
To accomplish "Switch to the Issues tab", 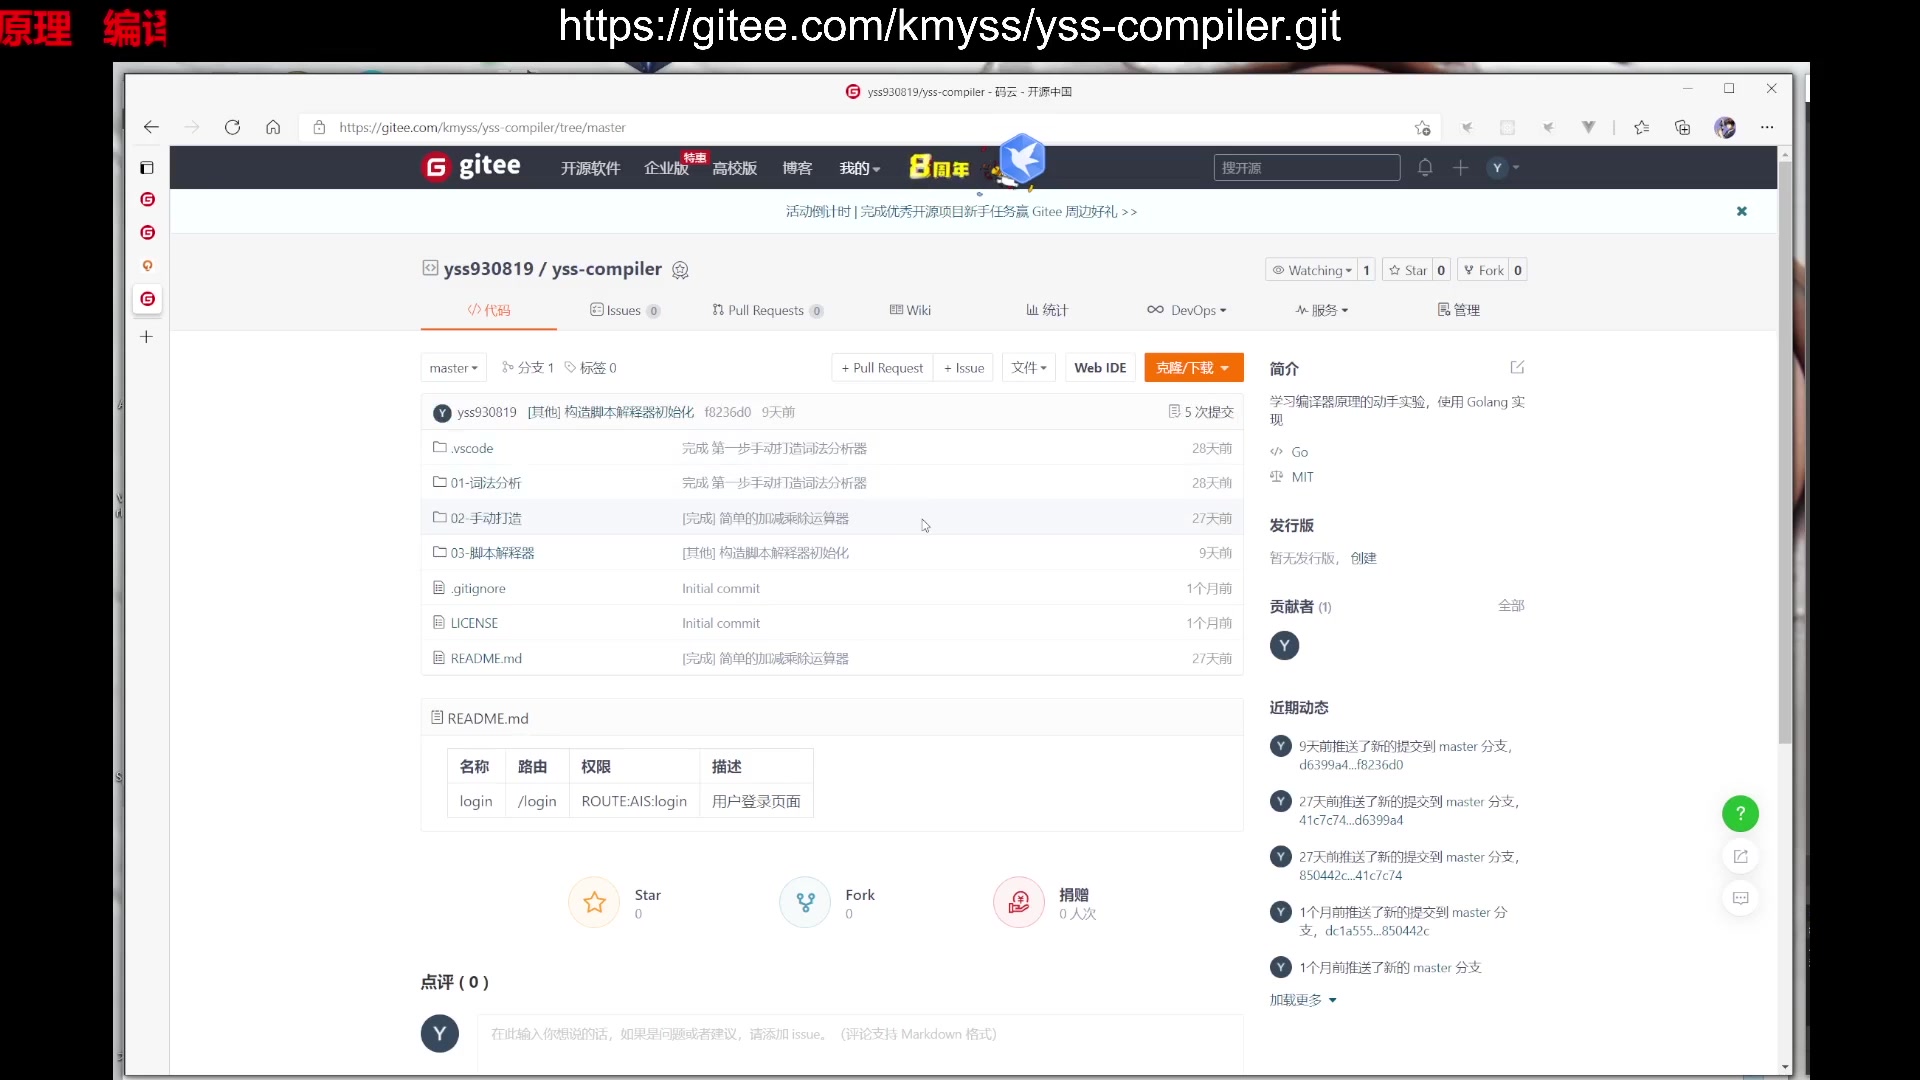I will 623,310.
